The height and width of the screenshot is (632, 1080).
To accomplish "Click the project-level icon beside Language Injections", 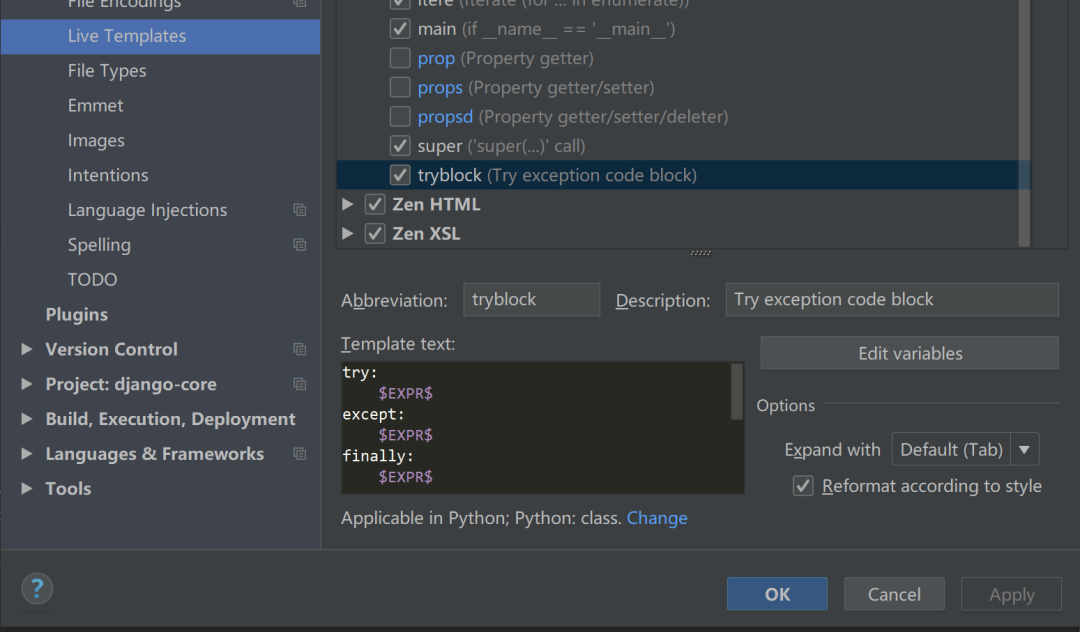I will 299,210.
